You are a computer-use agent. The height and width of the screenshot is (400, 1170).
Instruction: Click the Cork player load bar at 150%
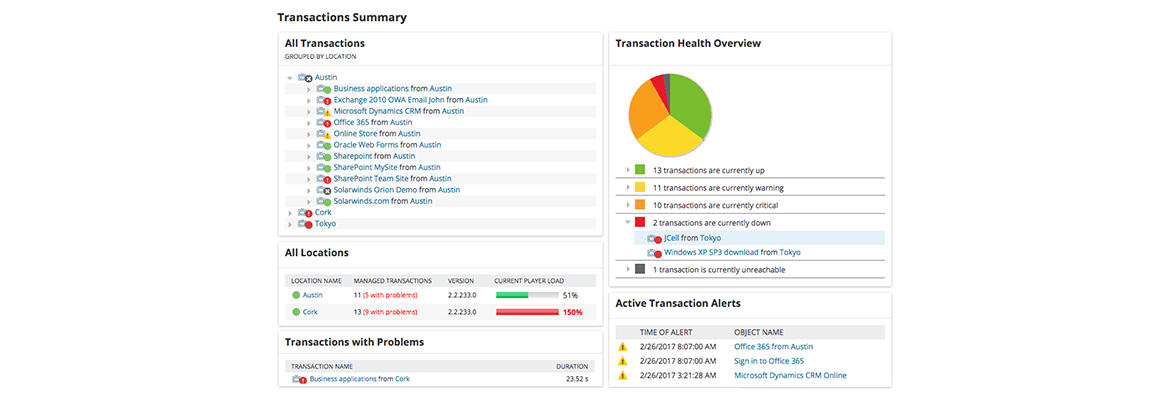point(527,312)
